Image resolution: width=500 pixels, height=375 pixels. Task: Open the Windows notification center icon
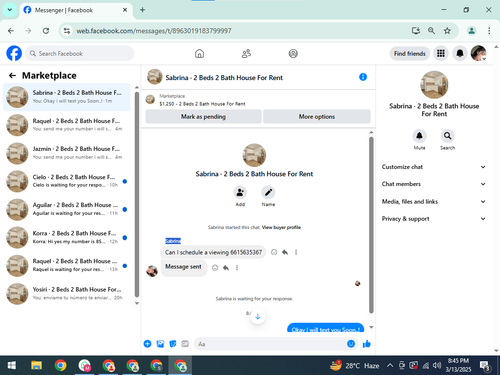point(485,366)
